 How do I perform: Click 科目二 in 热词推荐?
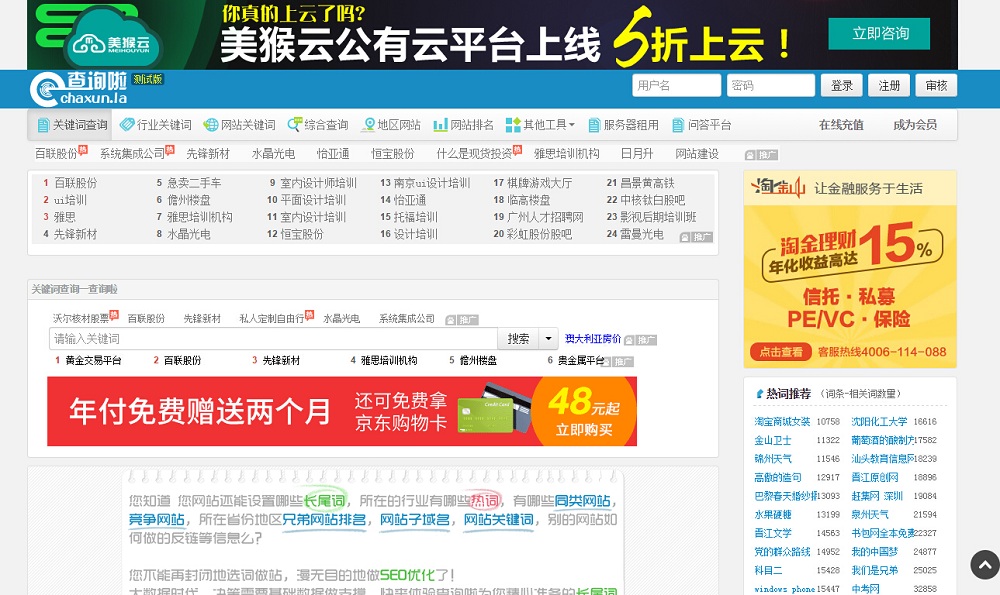click(768, 570)
